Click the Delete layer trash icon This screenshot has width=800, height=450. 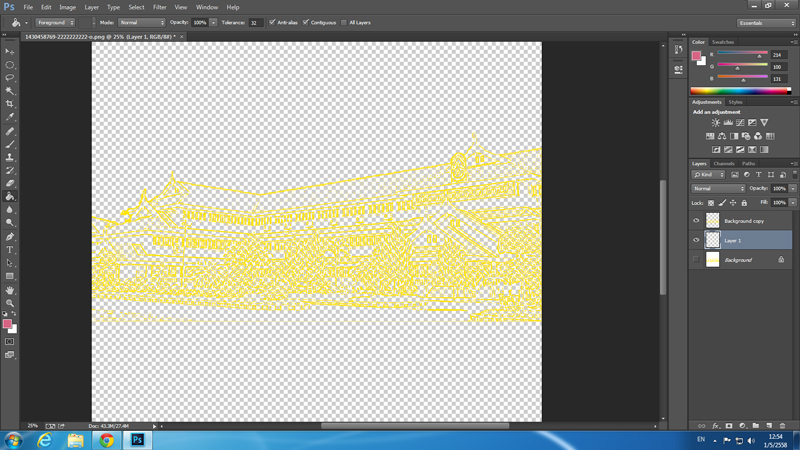click(x=782, y=426)
